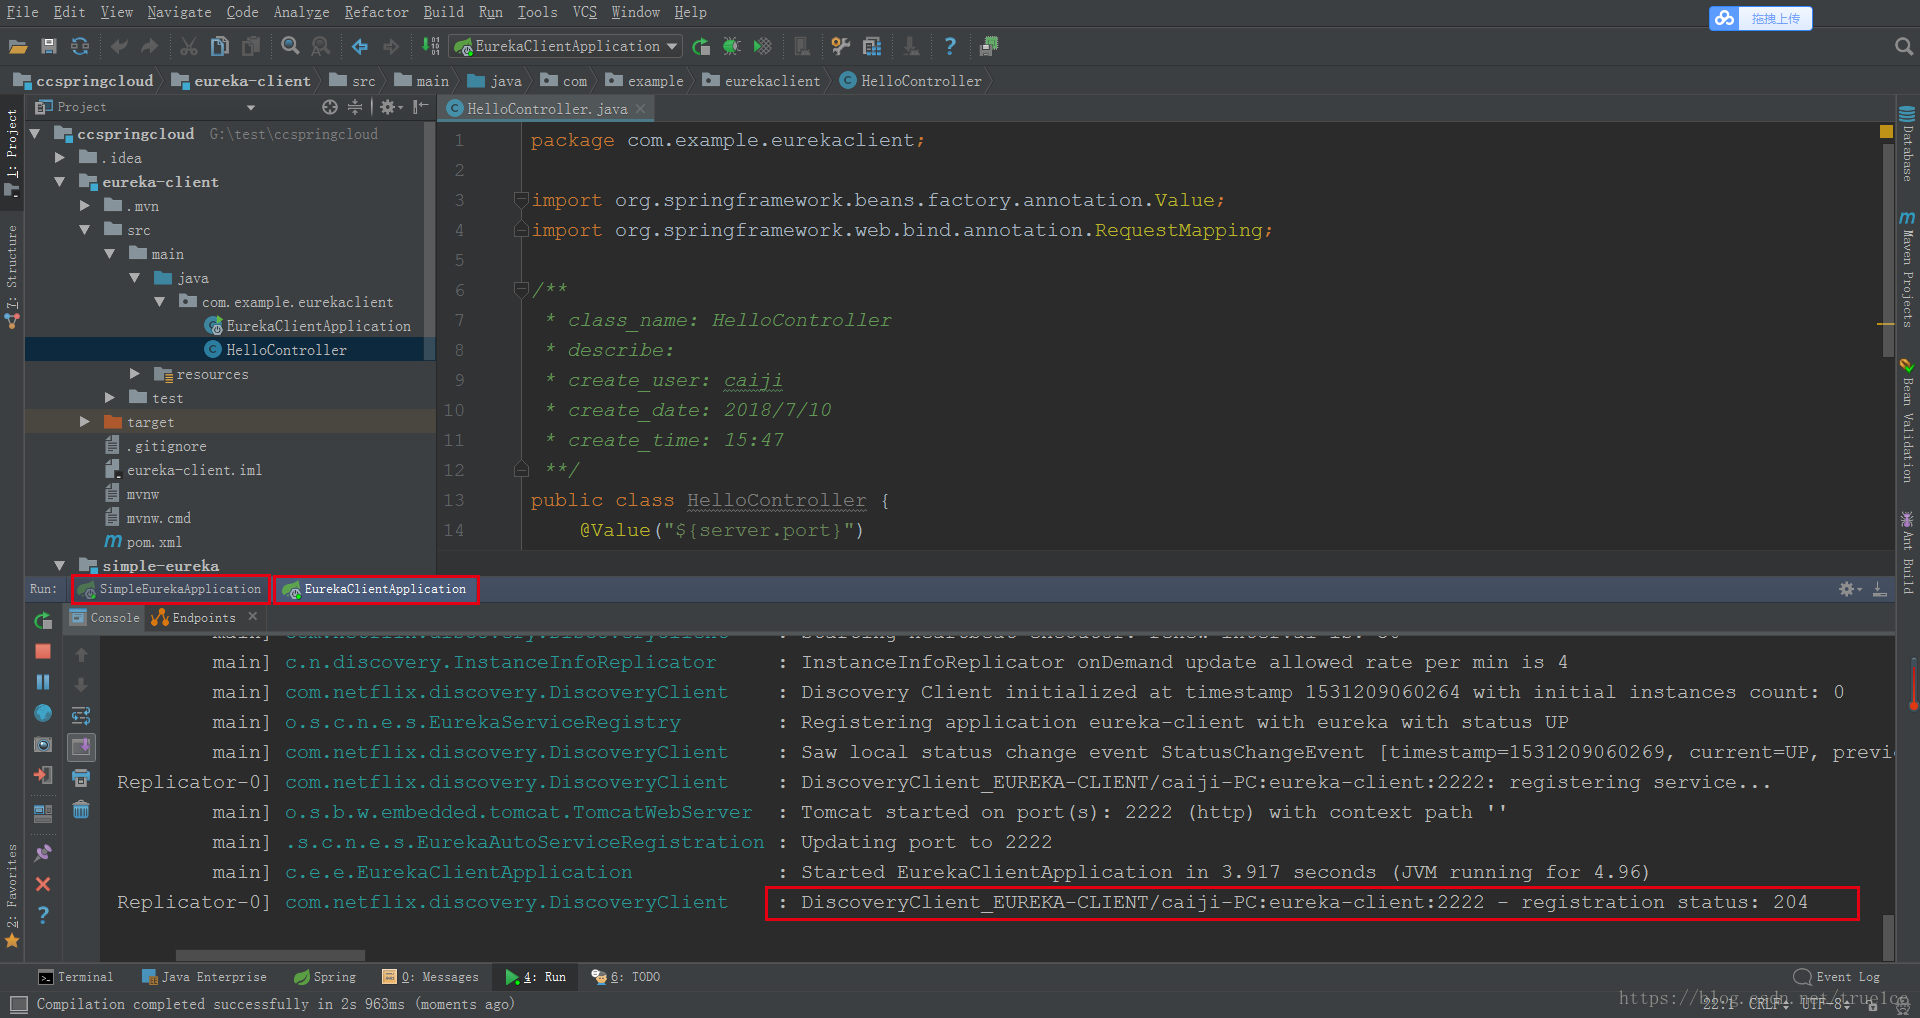Viewport: 1920px width, 1018px height.
Task: Click the Open folder toolbar icon
Action: [17, 46]
